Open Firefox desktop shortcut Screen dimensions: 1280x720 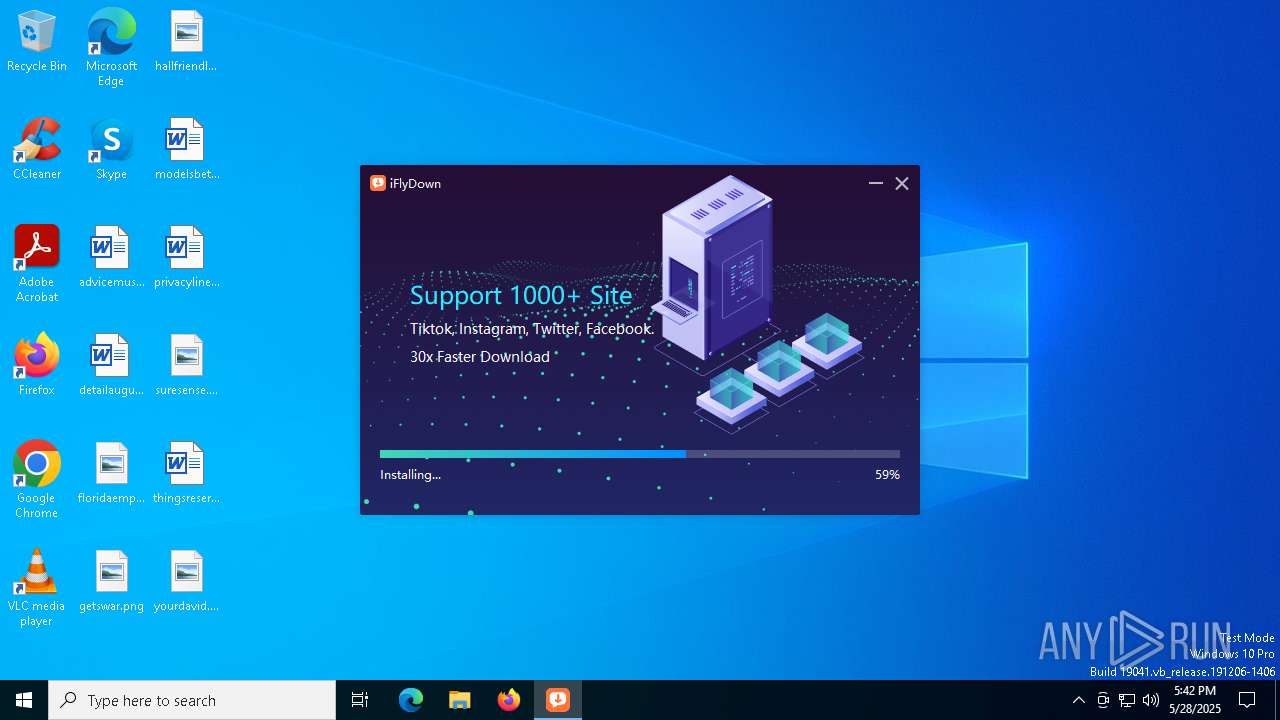click(37, 366)
